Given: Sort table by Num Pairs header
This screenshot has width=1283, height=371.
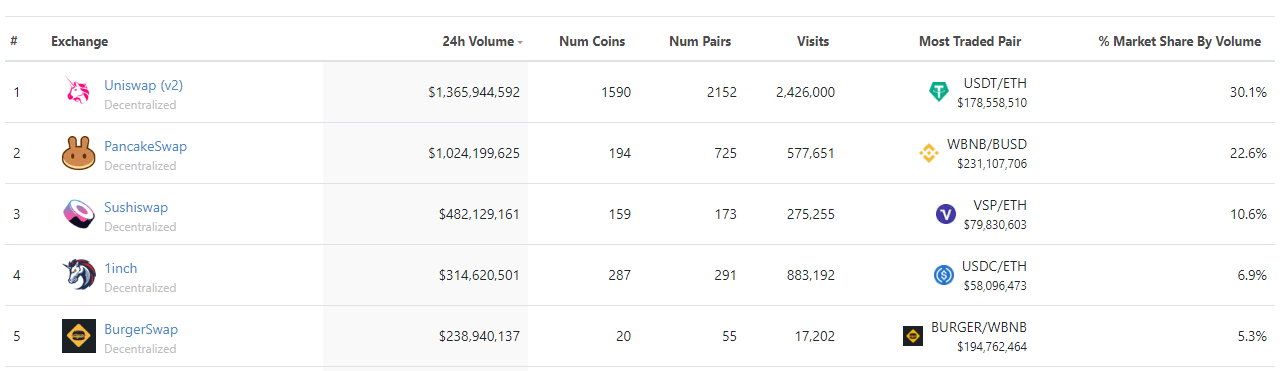Looking at the screenshot, I should (x=700, y=41).
